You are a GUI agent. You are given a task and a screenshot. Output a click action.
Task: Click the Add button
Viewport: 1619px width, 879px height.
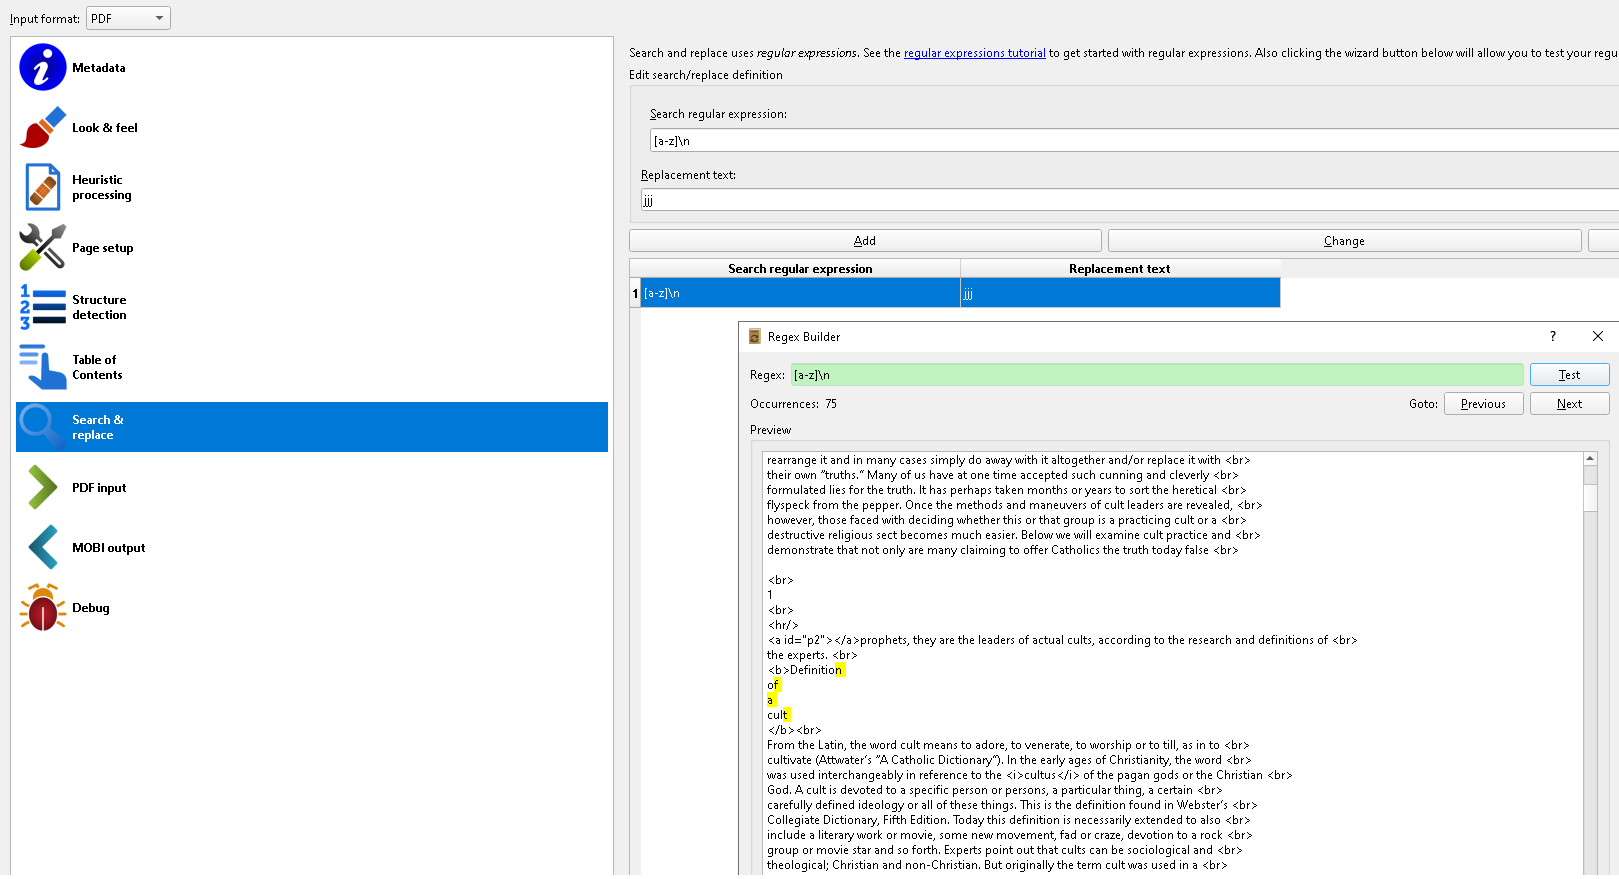tap(865, 241)
